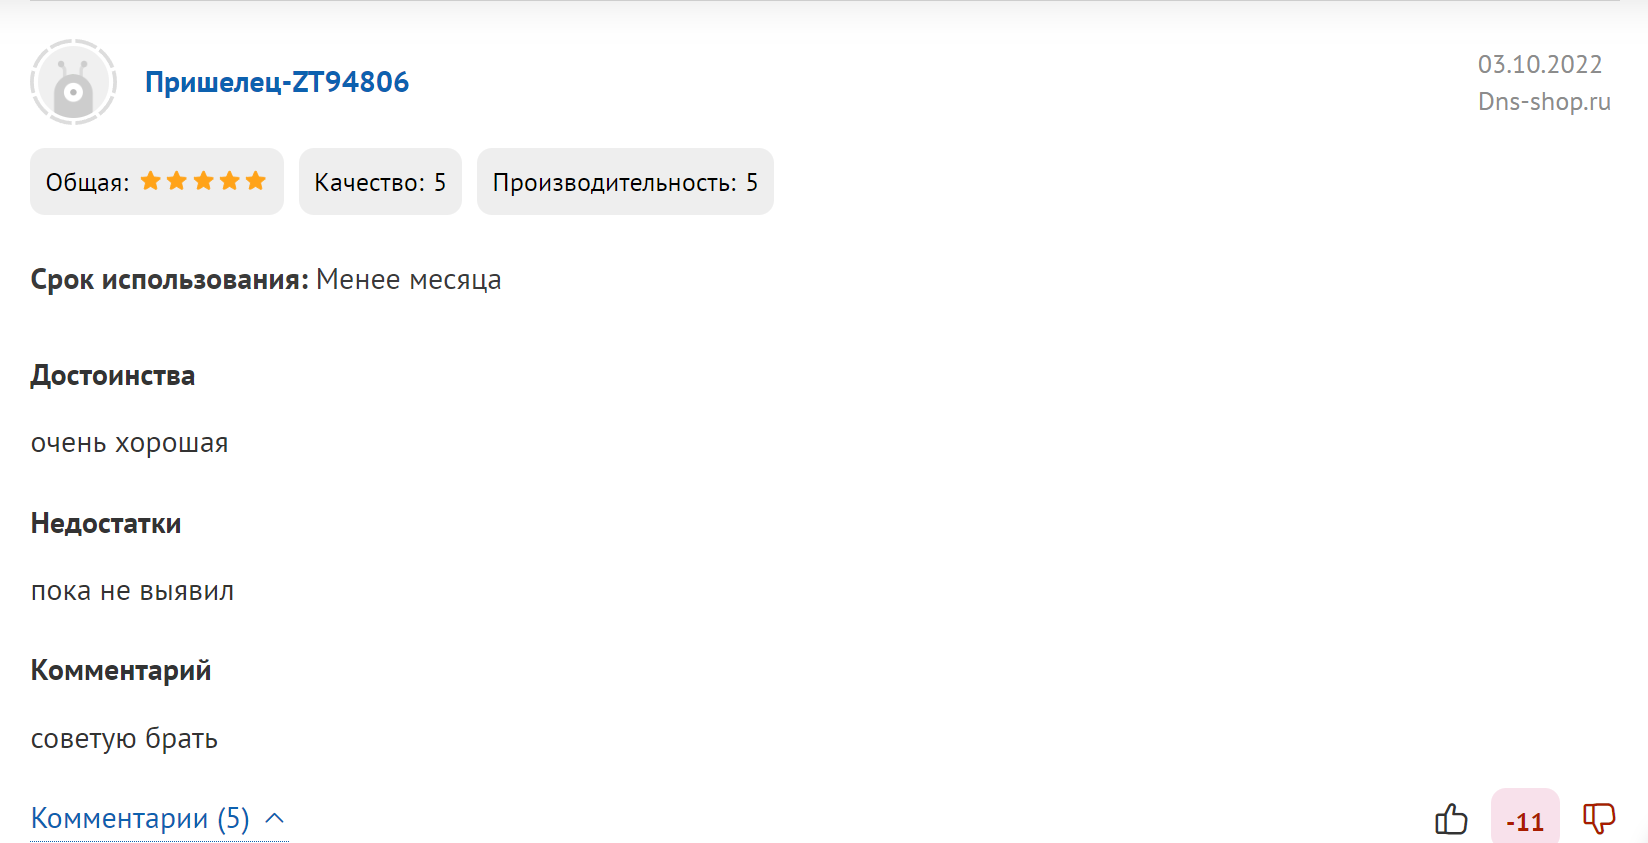Screen dimensions: 1648x843
Task: Click the Общая five-star rating badge
Action: (157, 182)
